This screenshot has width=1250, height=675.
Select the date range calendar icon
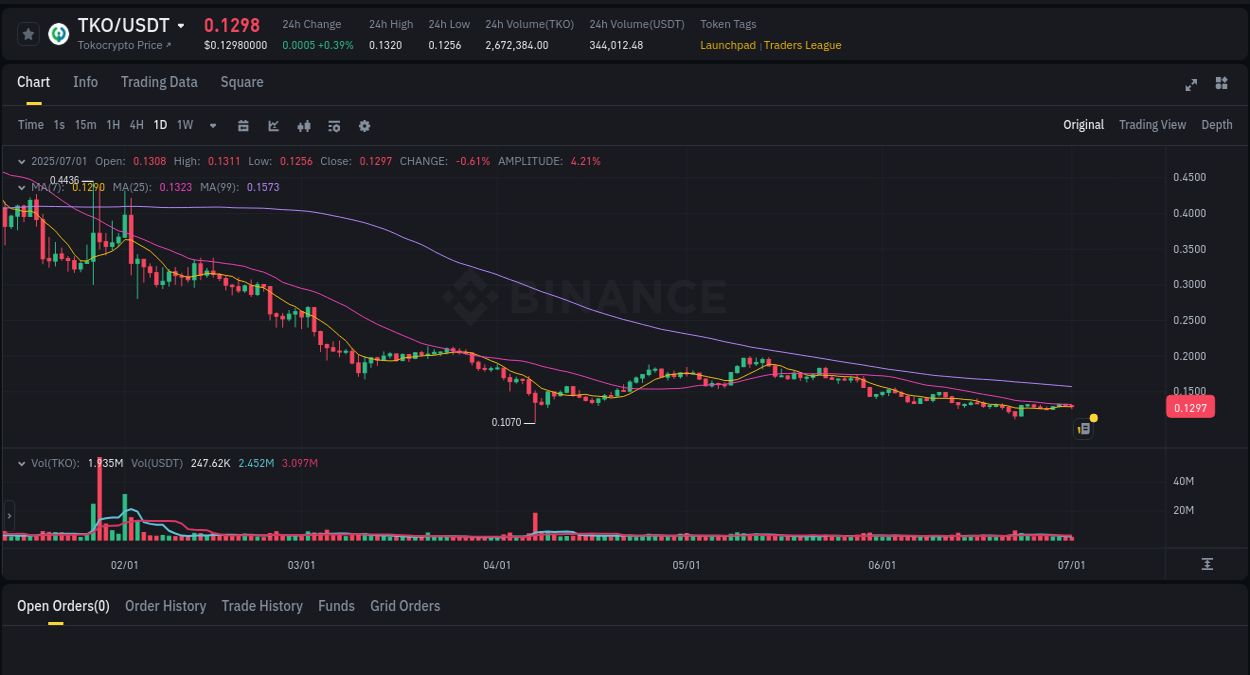point(243,125)
